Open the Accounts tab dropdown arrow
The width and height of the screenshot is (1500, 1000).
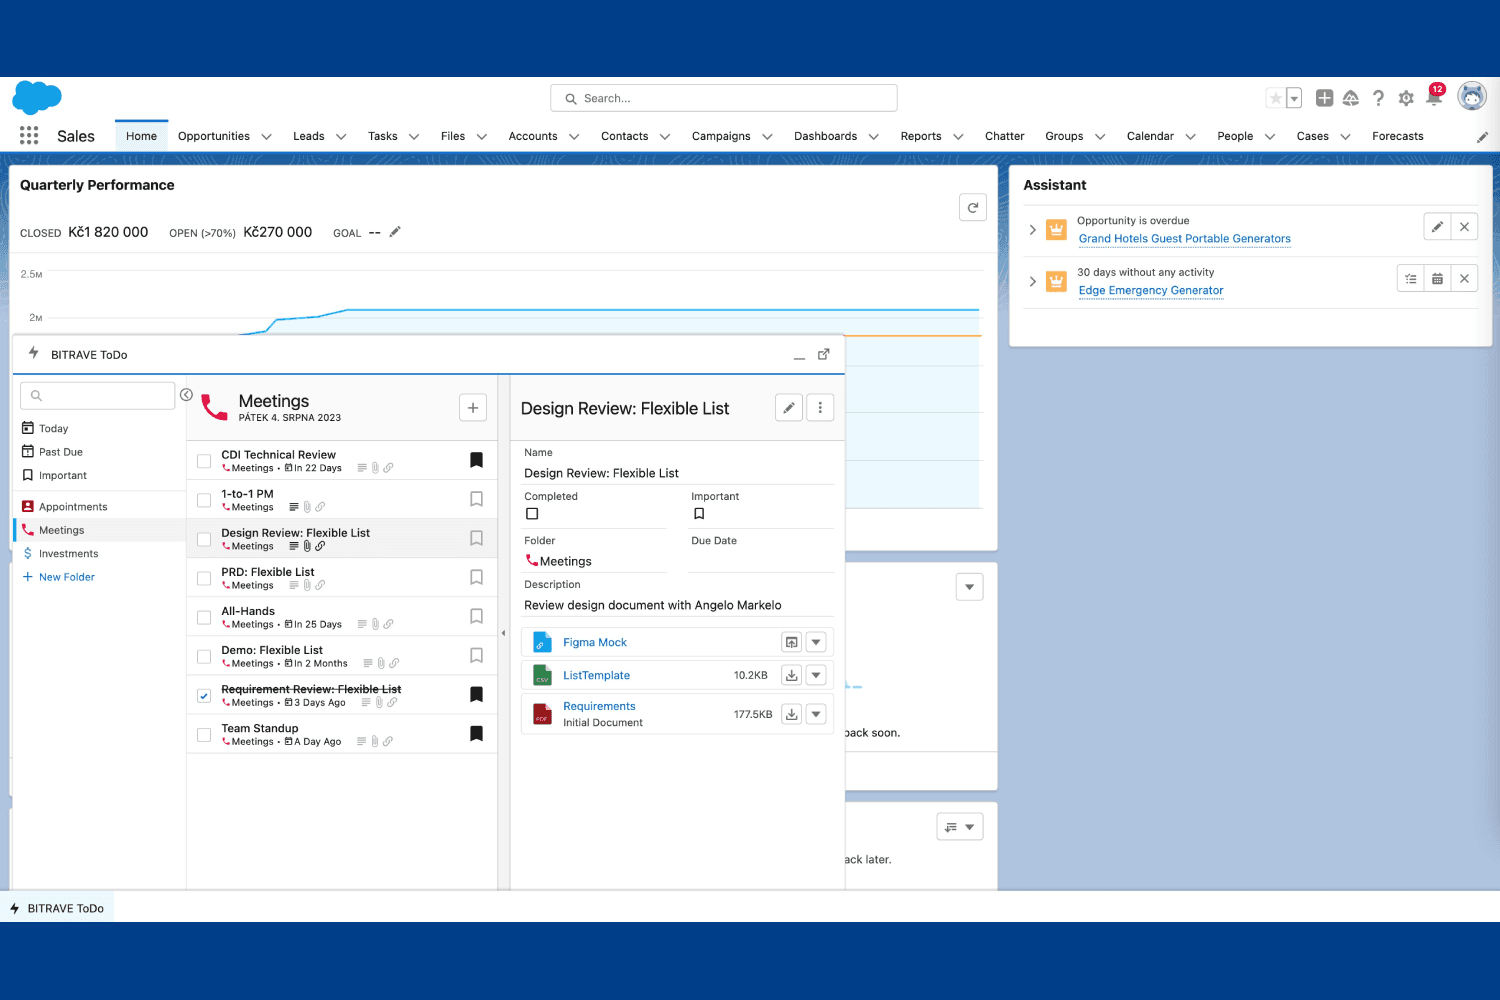[x=574, y=137]
